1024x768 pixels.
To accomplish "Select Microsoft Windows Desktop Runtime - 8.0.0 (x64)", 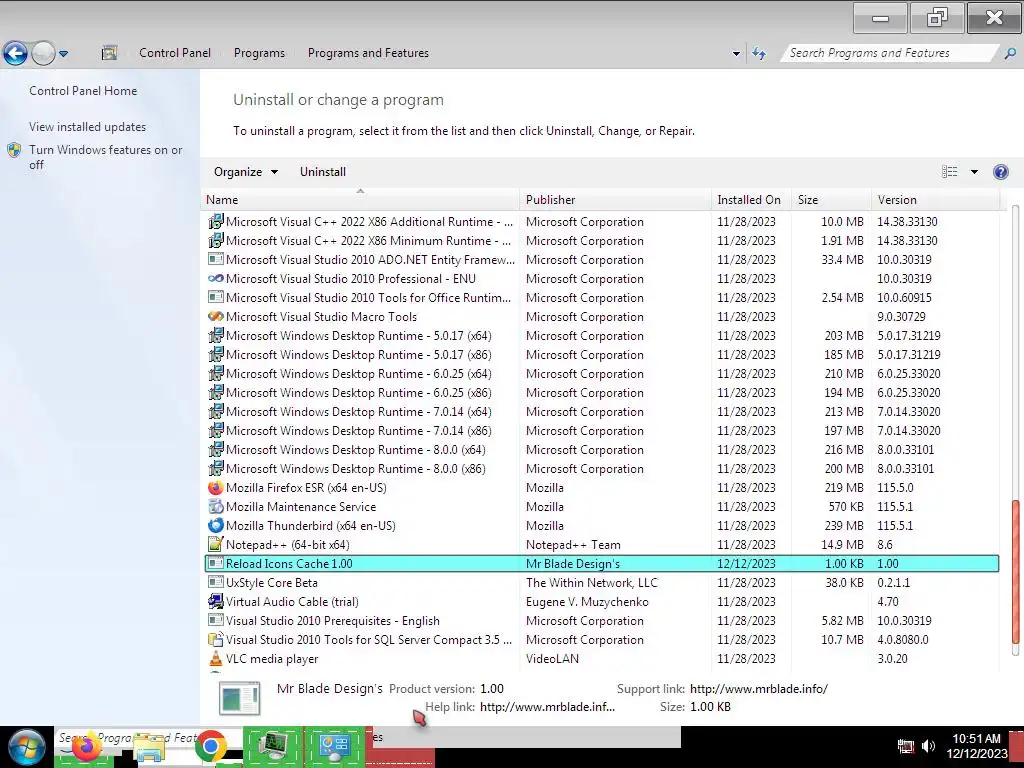I will click(x=601, y=450).
